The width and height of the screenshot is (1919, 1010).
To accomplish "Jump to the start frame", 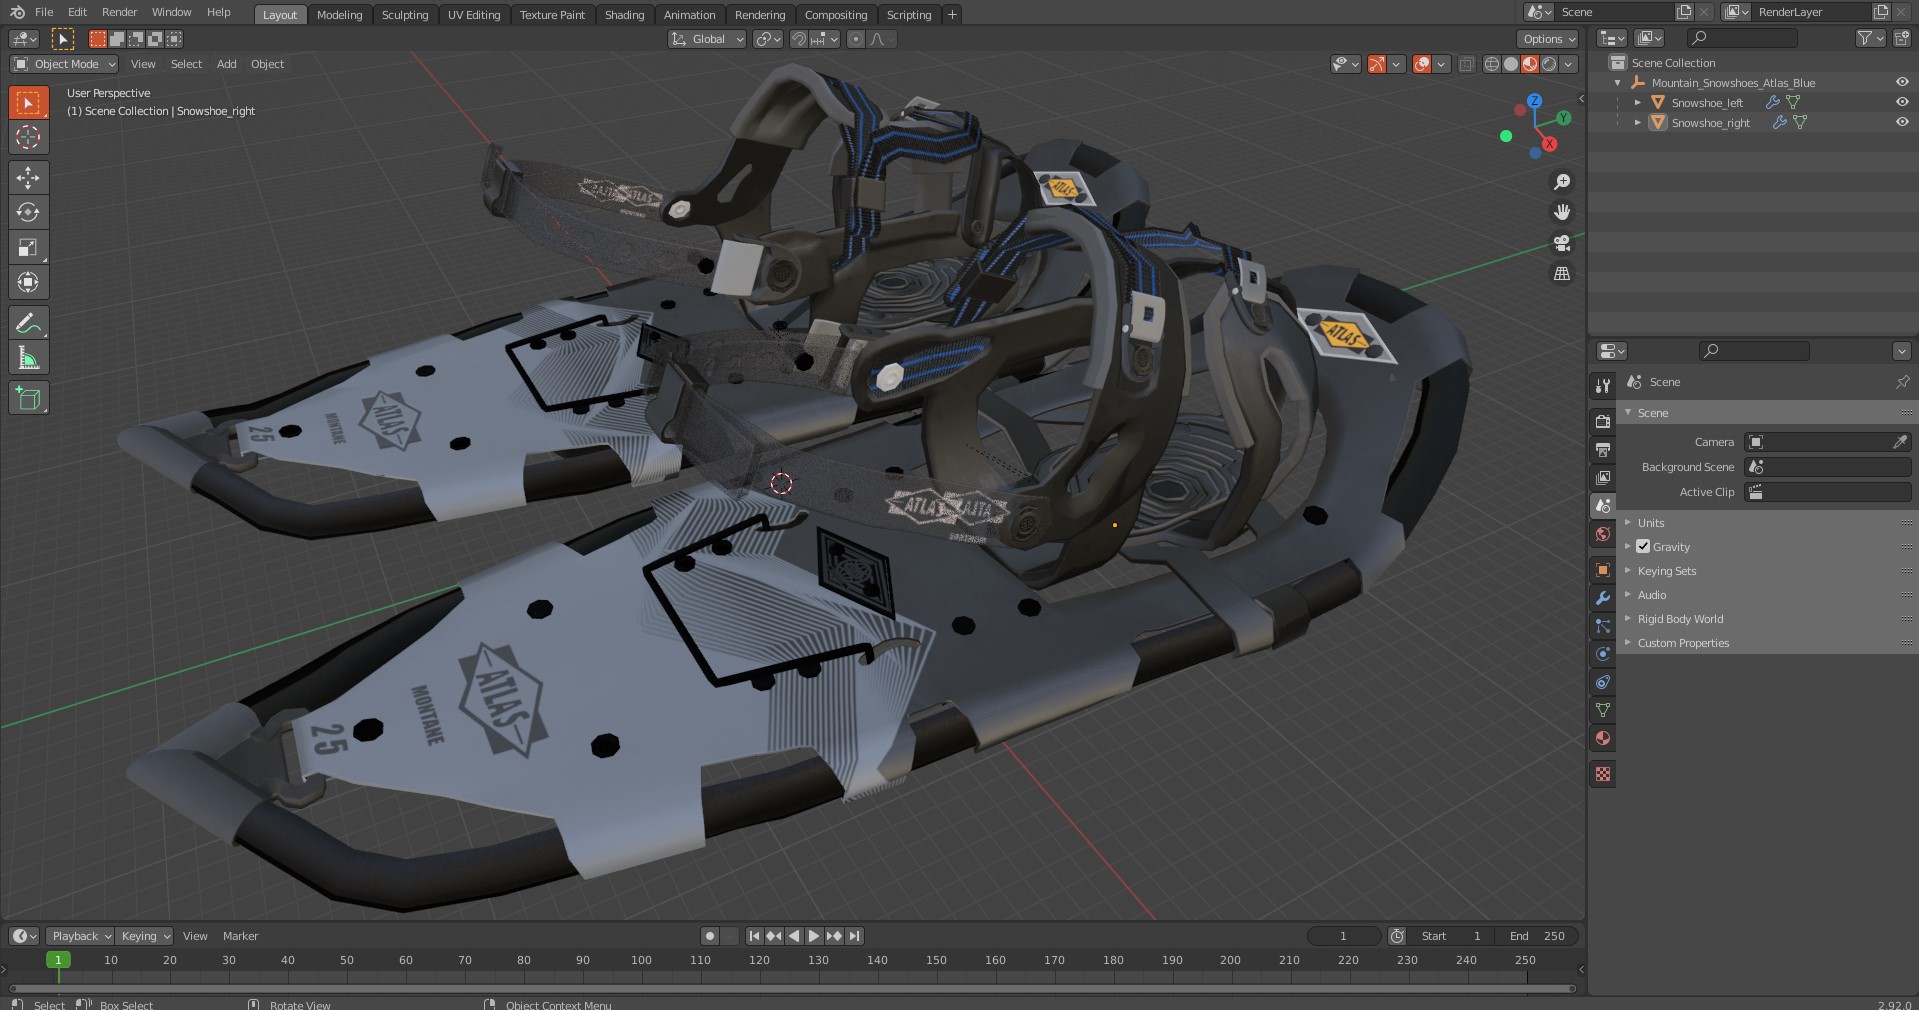I will (x=754, y=936).
